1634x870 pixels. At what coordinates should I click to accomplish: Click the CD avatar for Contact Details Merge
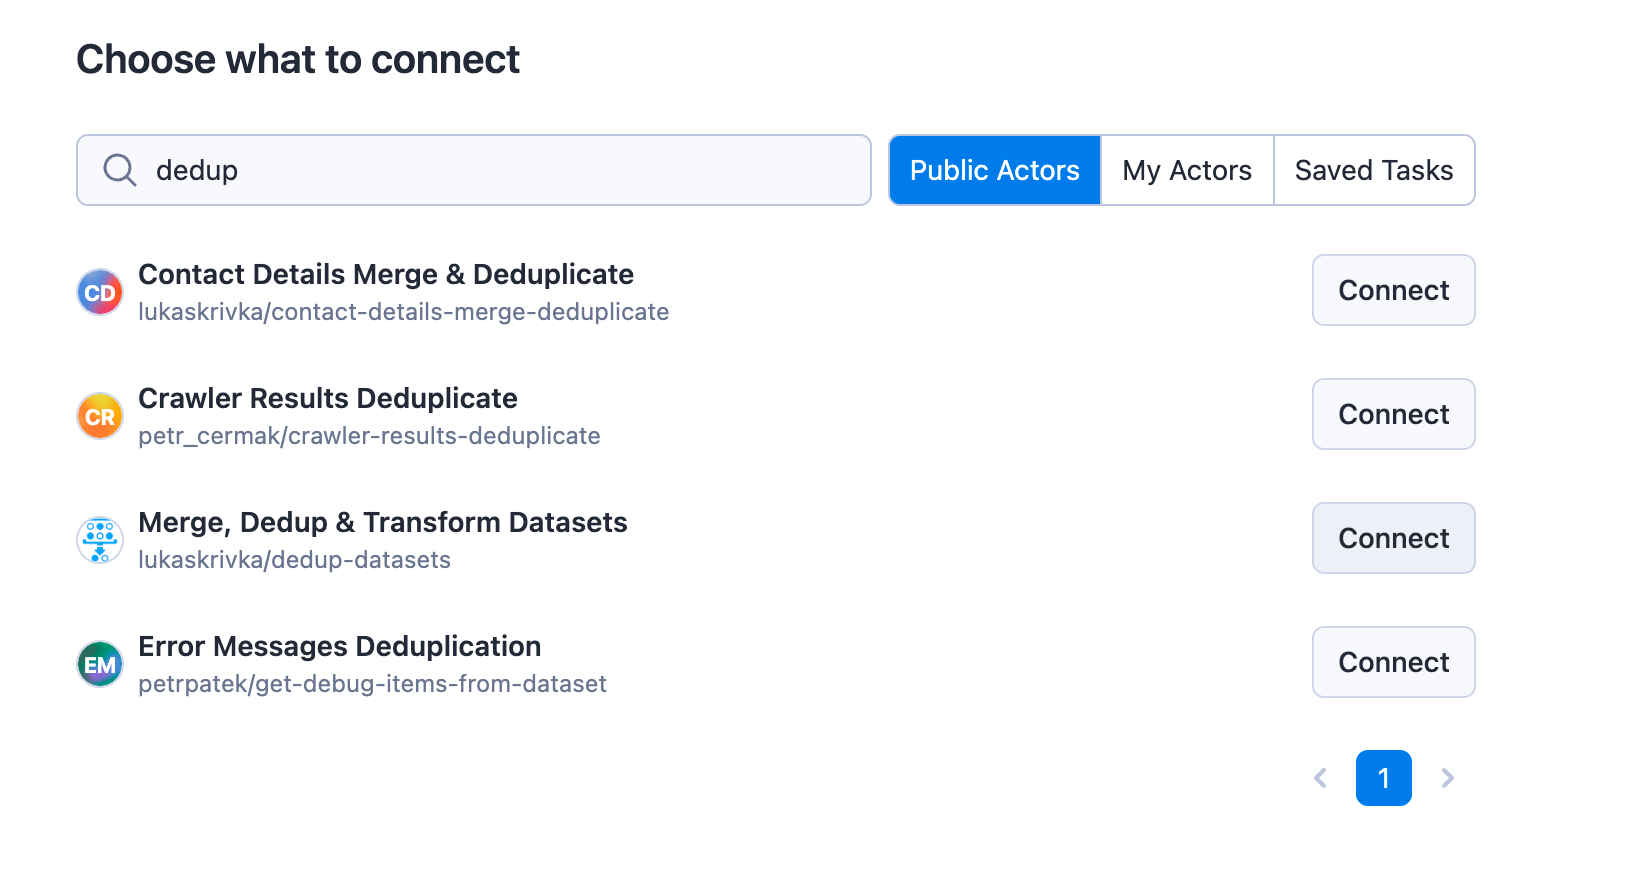[x=100, y=292]
